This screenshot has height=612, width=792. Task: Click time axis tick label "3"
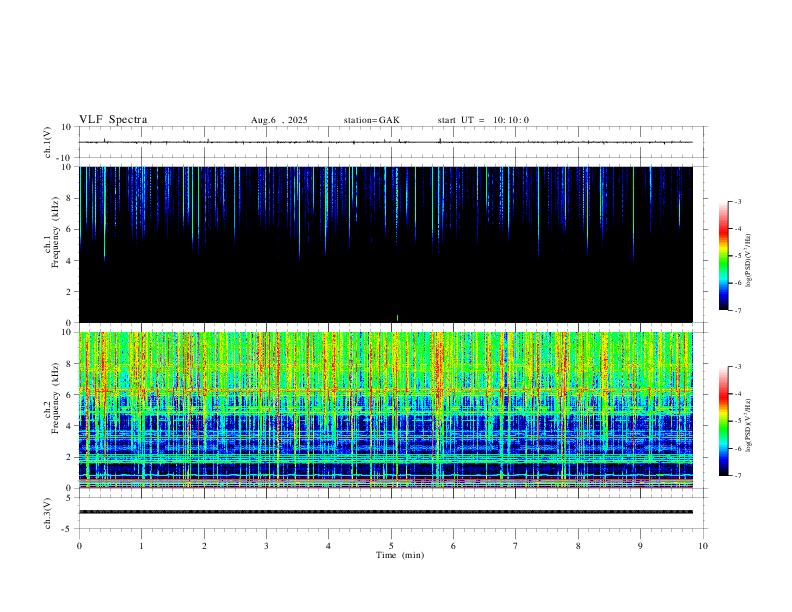click(x=266, y=546)
